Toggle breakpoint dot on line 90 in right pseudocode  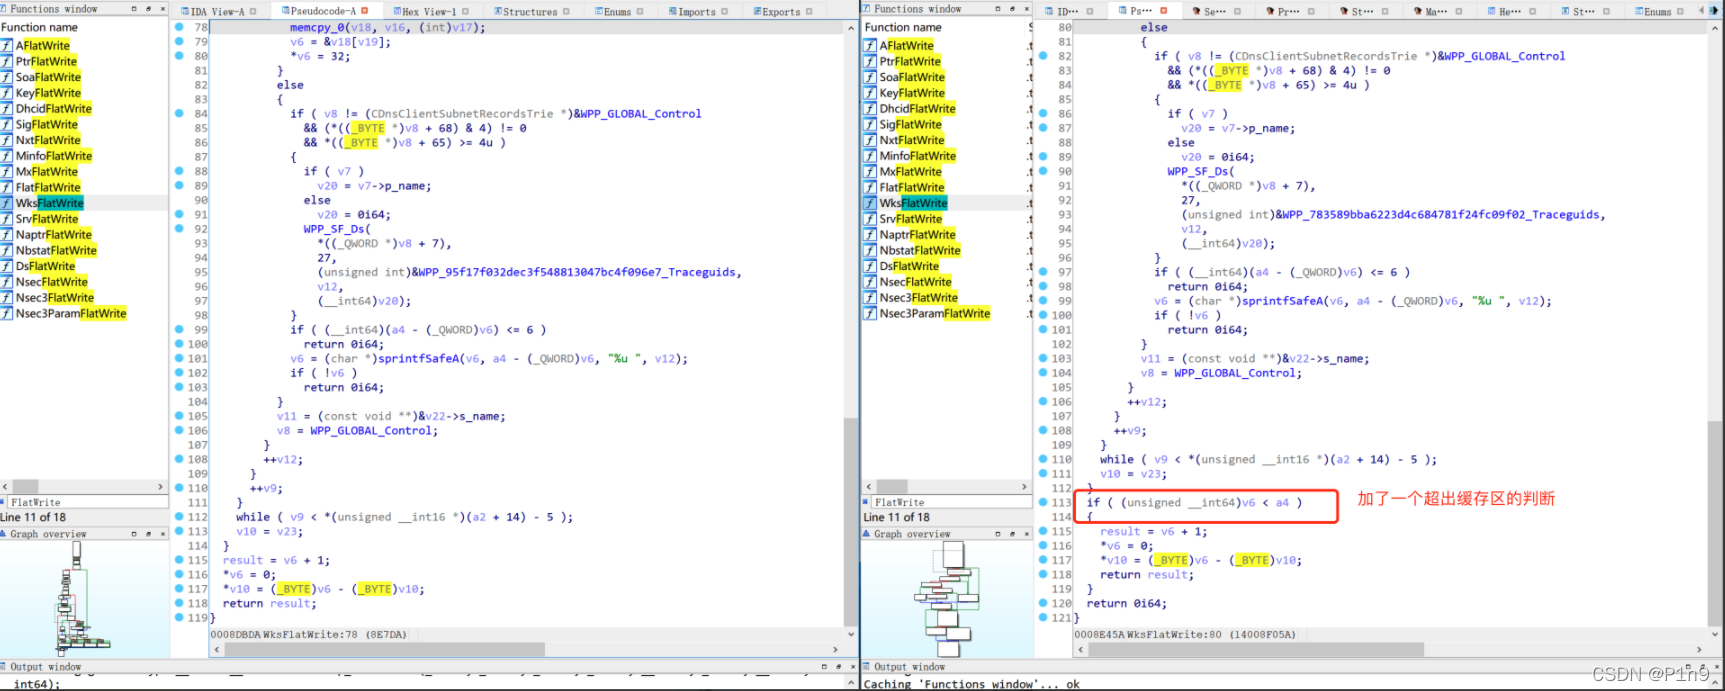click(x=1042, y=171)
